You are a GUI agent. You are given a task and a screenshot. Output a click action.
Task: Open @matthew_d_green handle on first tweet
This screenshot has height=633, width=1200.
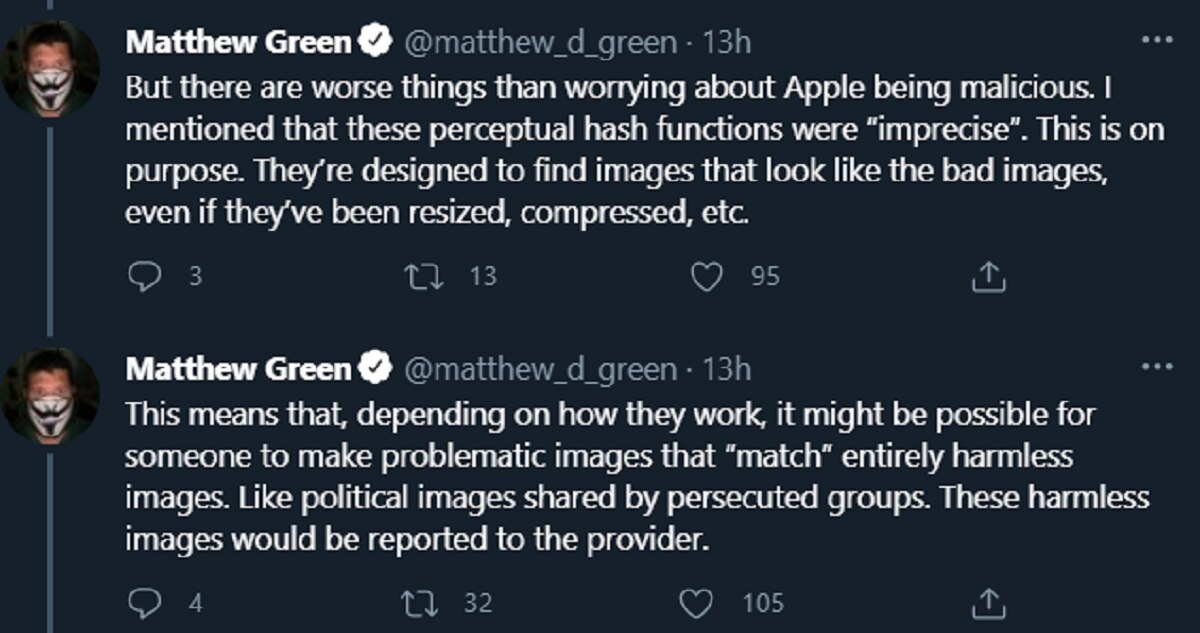(538, 43)
